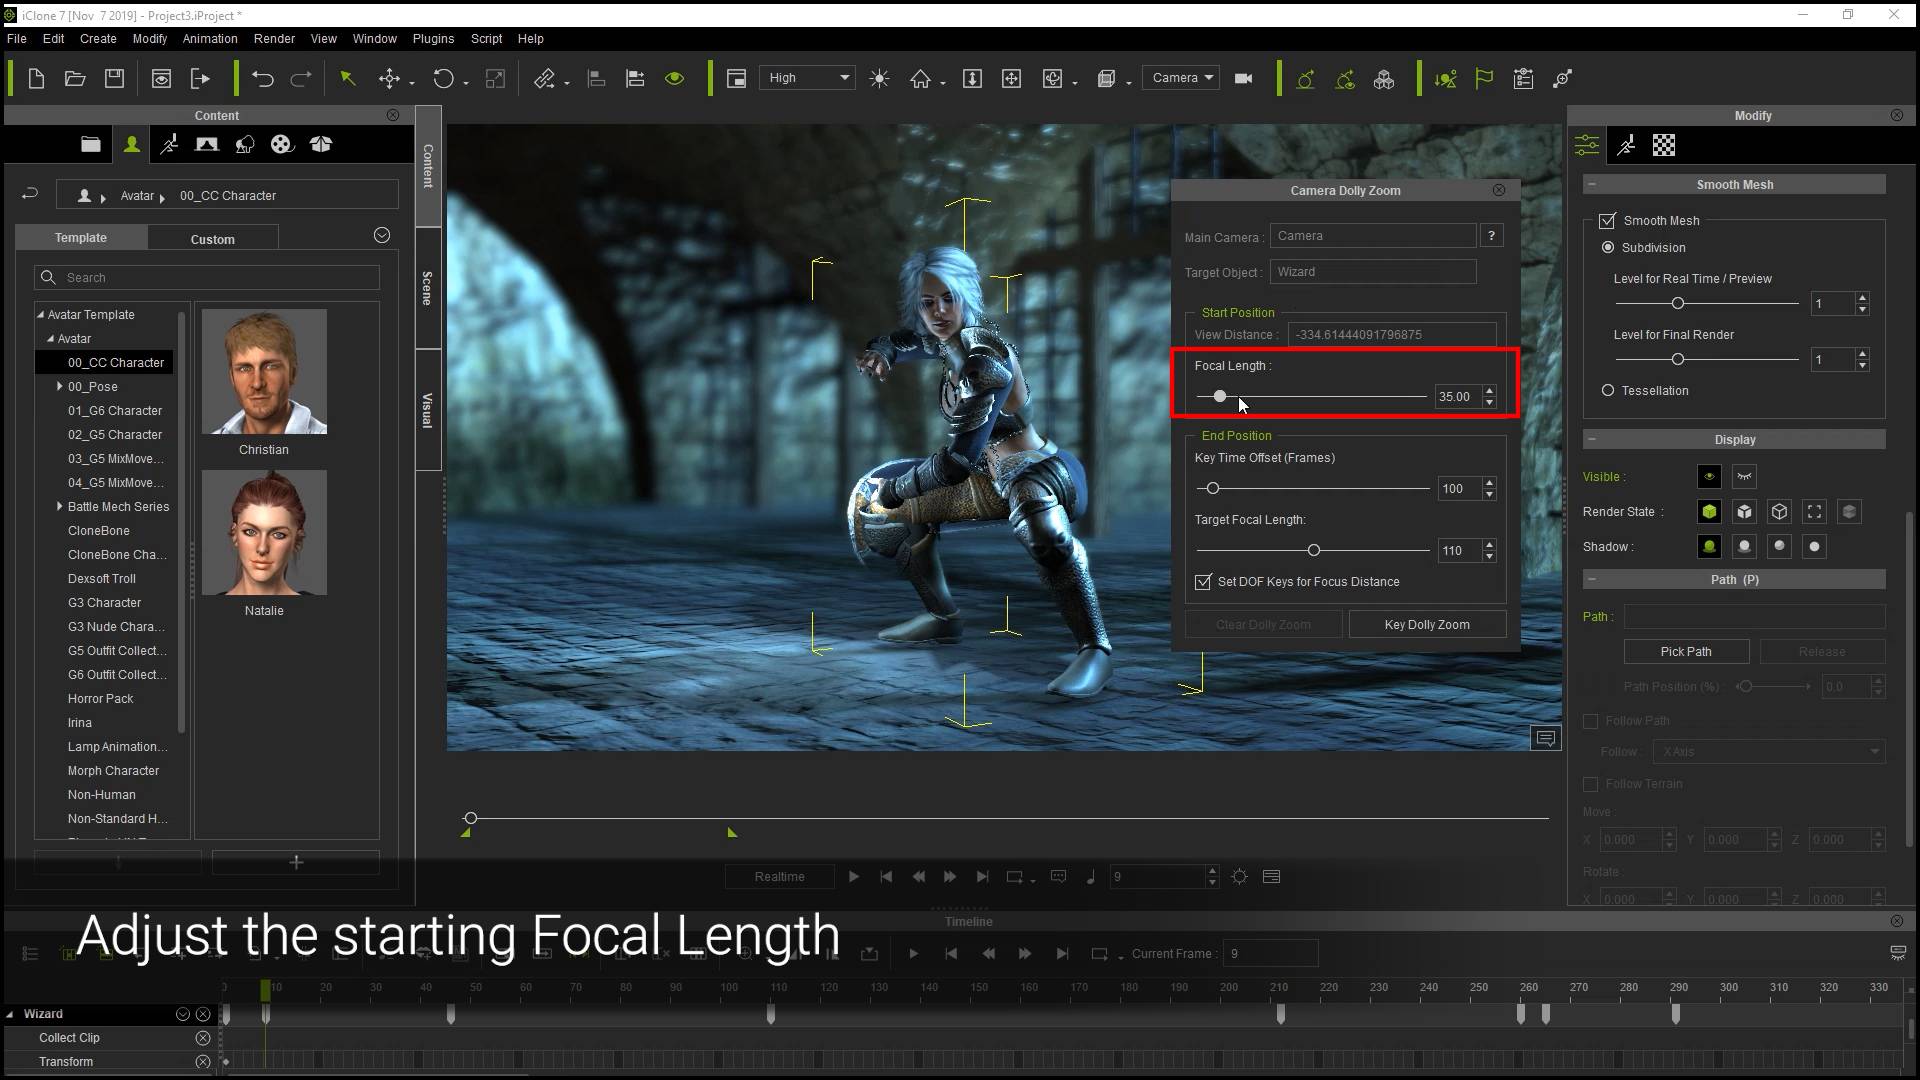1920x1080 pixels.
Task: Select the Tessellation radio button
Action: tap(1608, 390)
